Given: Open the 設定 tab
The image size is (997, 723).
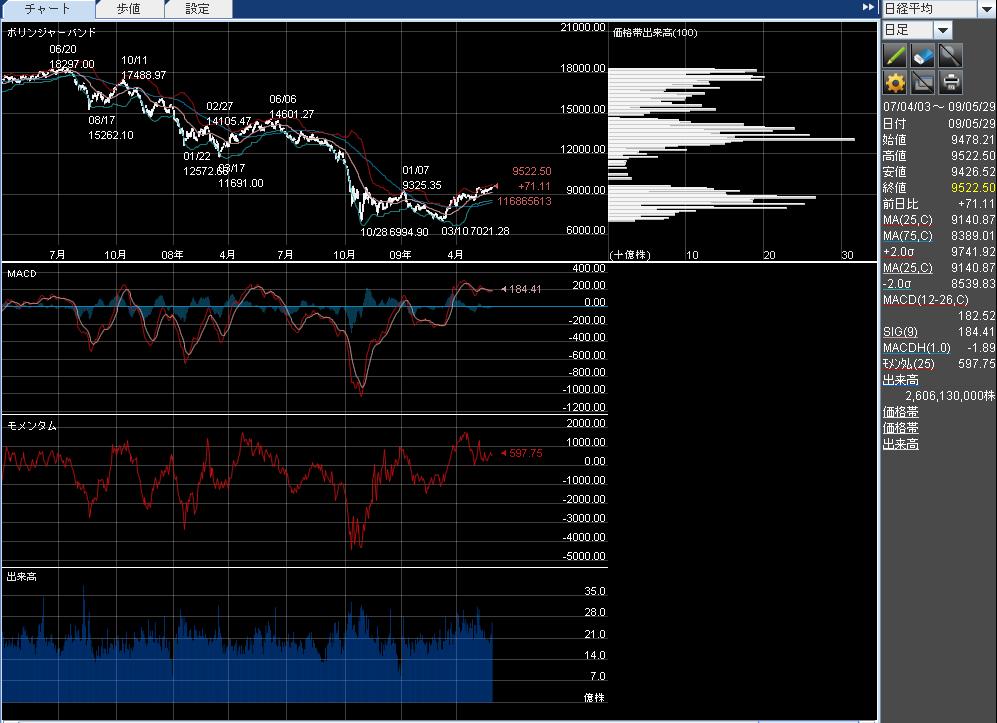Looking at the screenshot, I should tap(198, 9).
